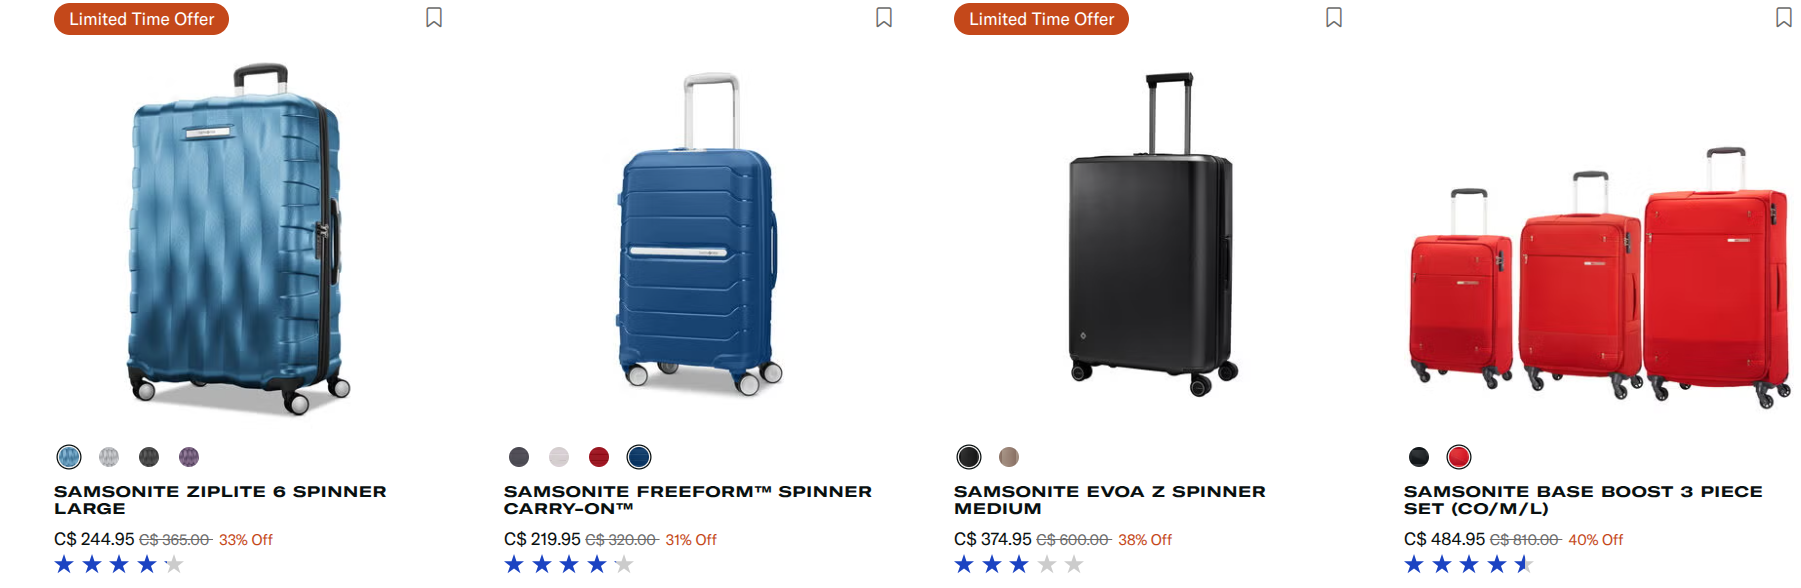Choose the dark grey Freeform swatch
The width and height of the screenshot is (1801, 588).
[519, 457]
